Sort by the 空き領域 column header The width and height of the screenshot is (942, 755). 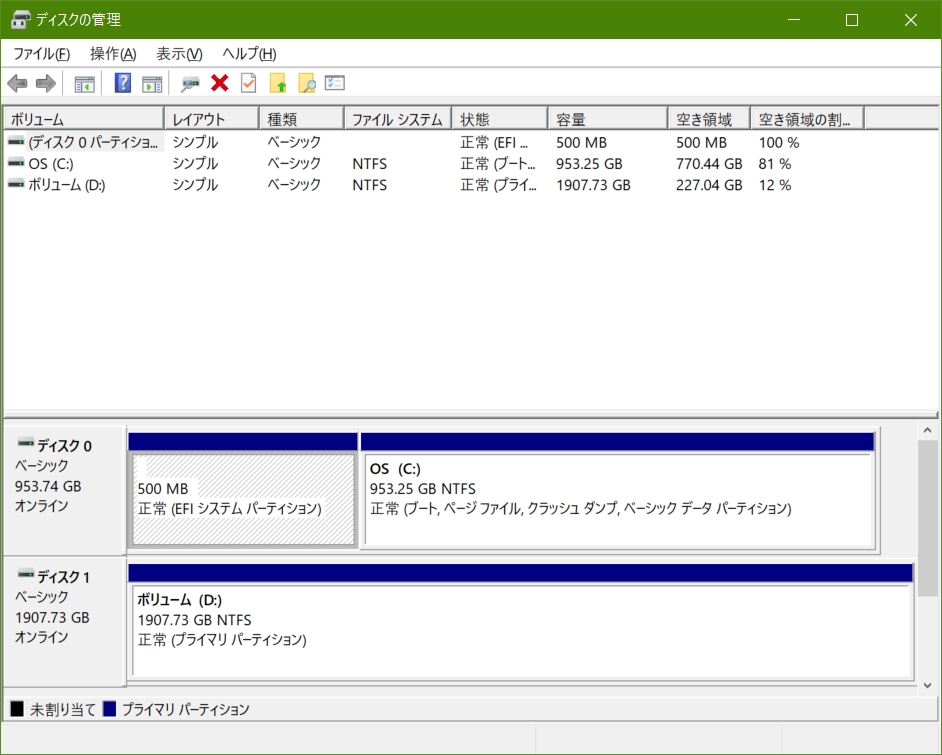pos(710,119)
